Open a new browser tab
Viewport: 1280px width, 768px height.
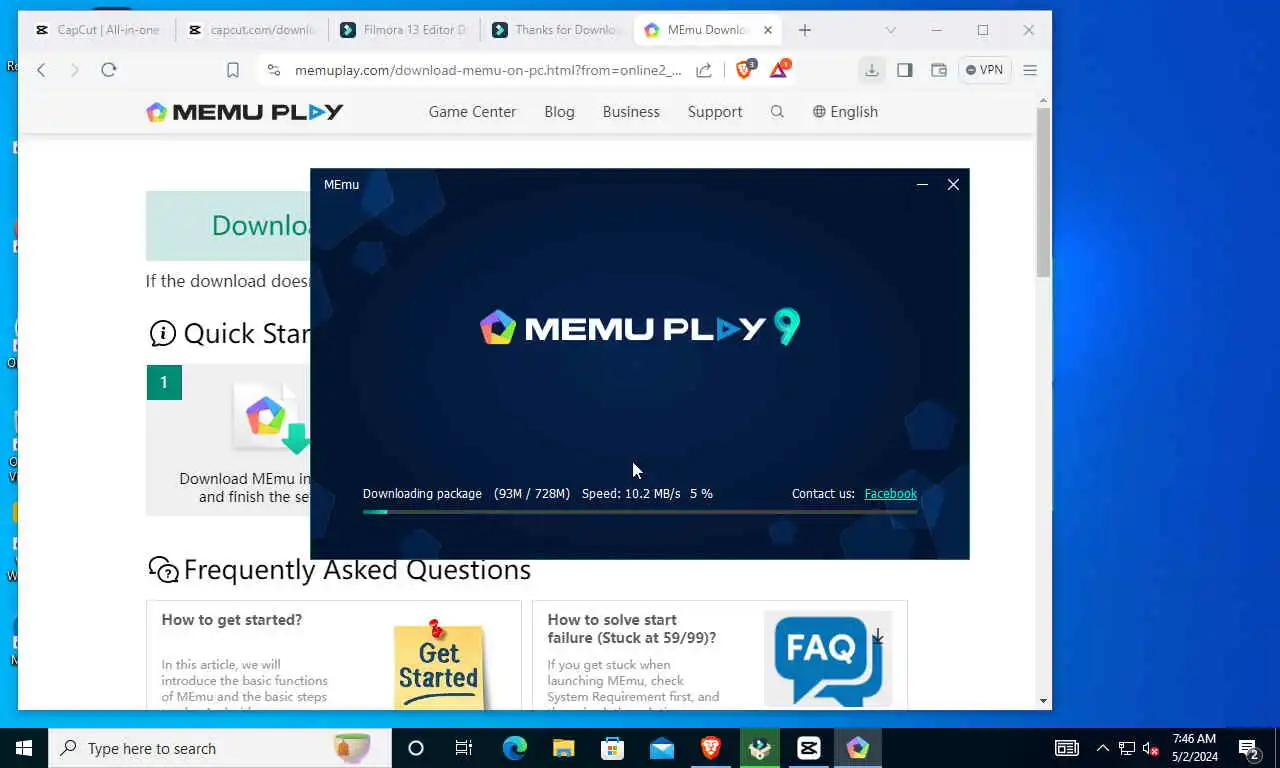[x=805, y=30]
